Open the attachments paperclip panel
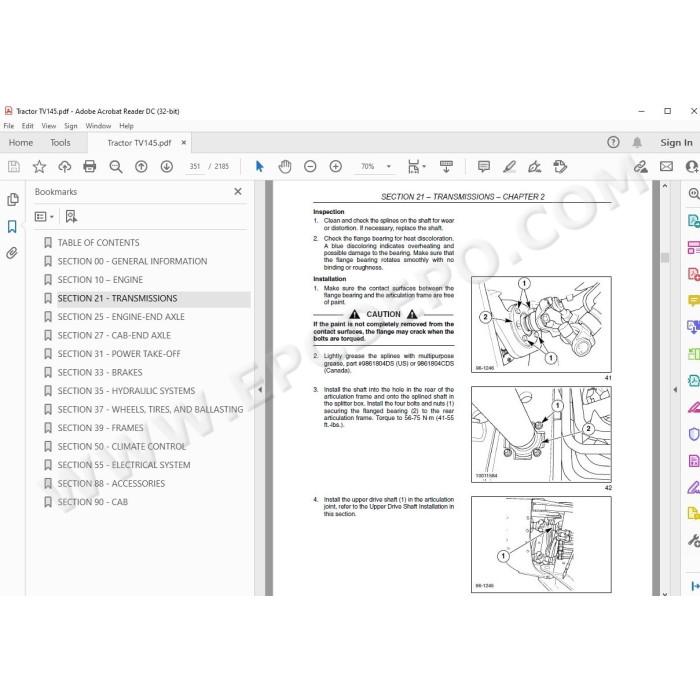This screenshot has width=700, height=700. point(12,253)
